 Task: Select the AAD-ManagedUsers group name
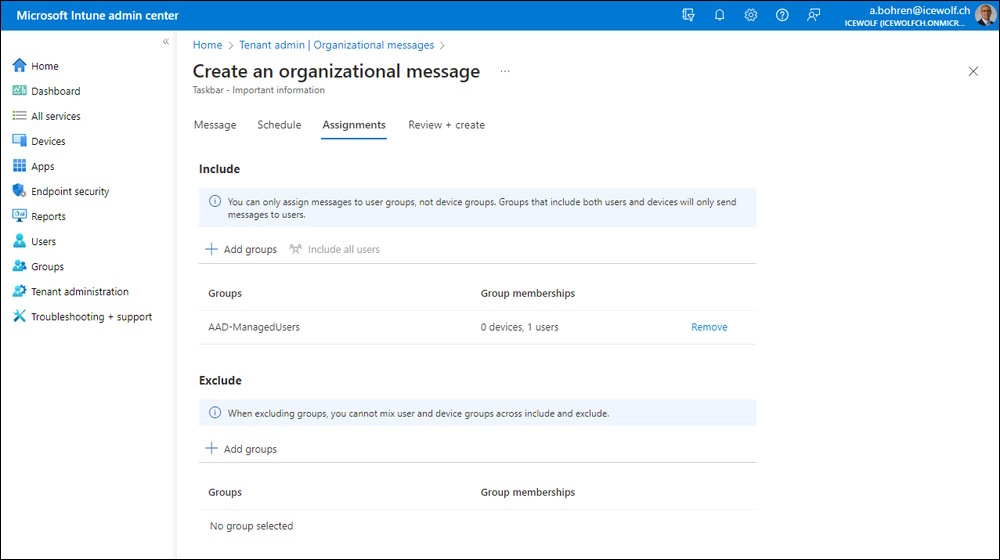point(254,327)
